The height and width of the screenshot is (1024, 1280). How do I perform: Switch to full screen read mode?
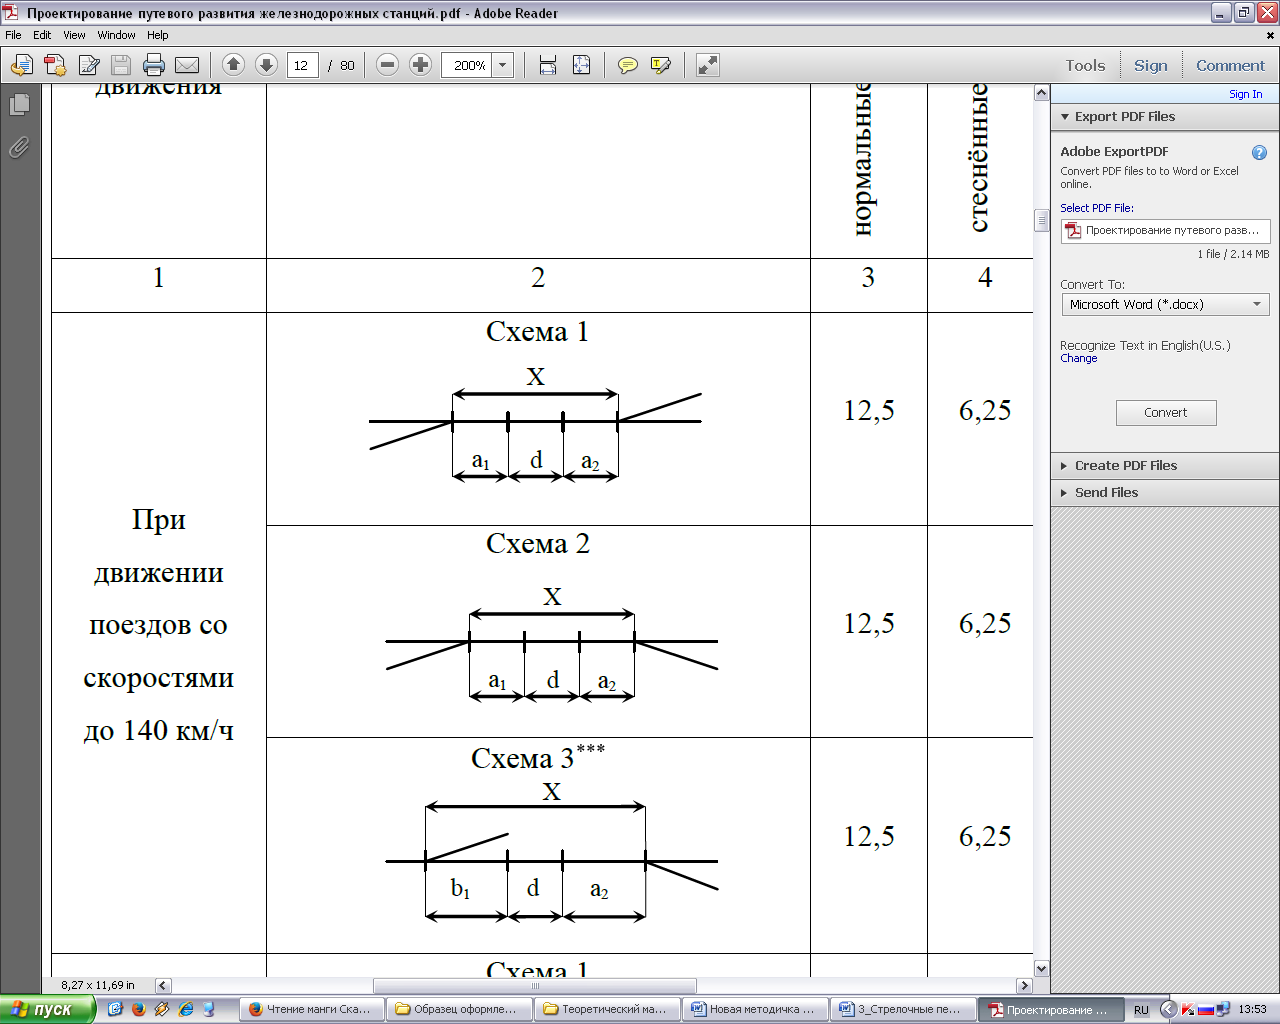[708, 66]
